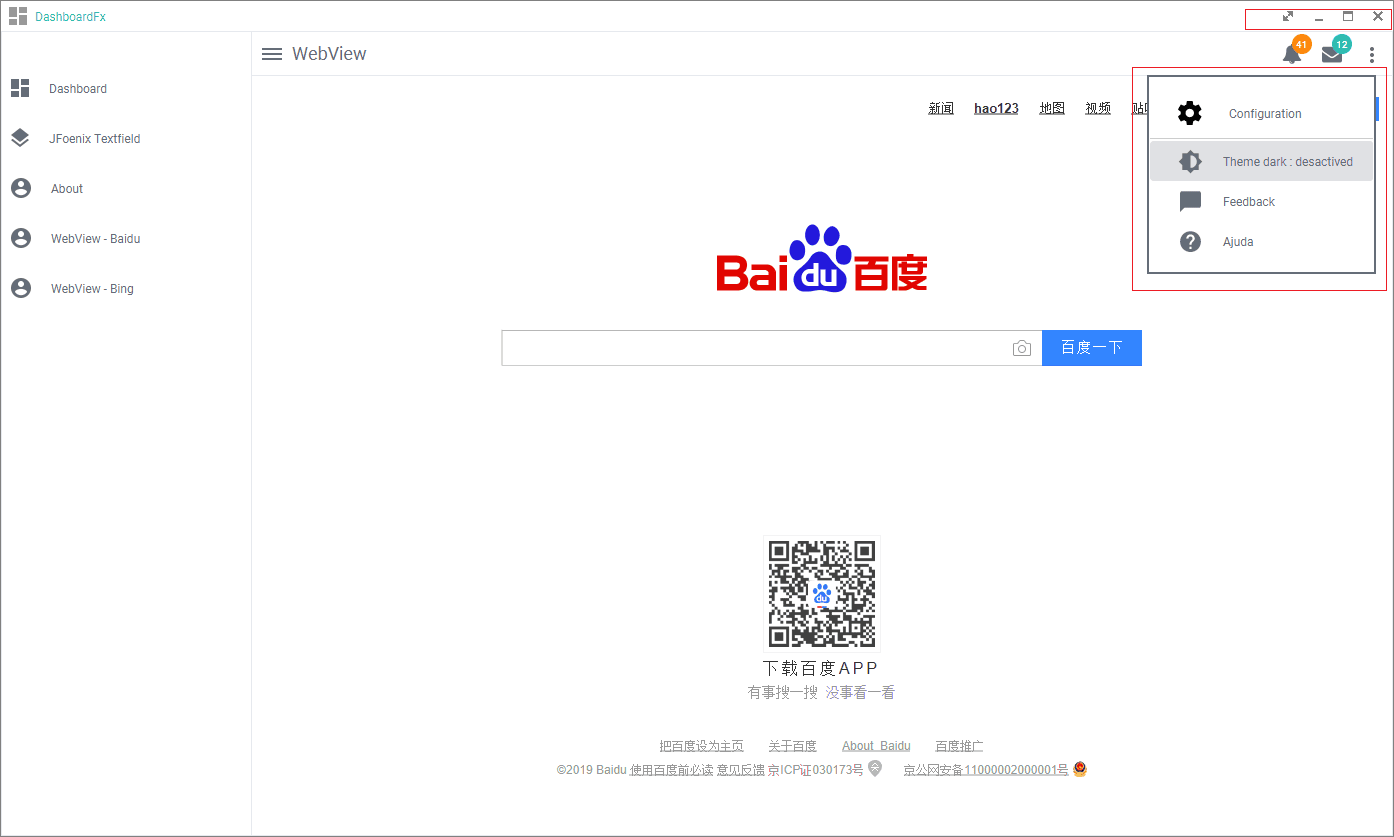The height and width of the screenshot is (837, 1394).
Task: Click the About Baidu footer link
Action: point(876,745)
